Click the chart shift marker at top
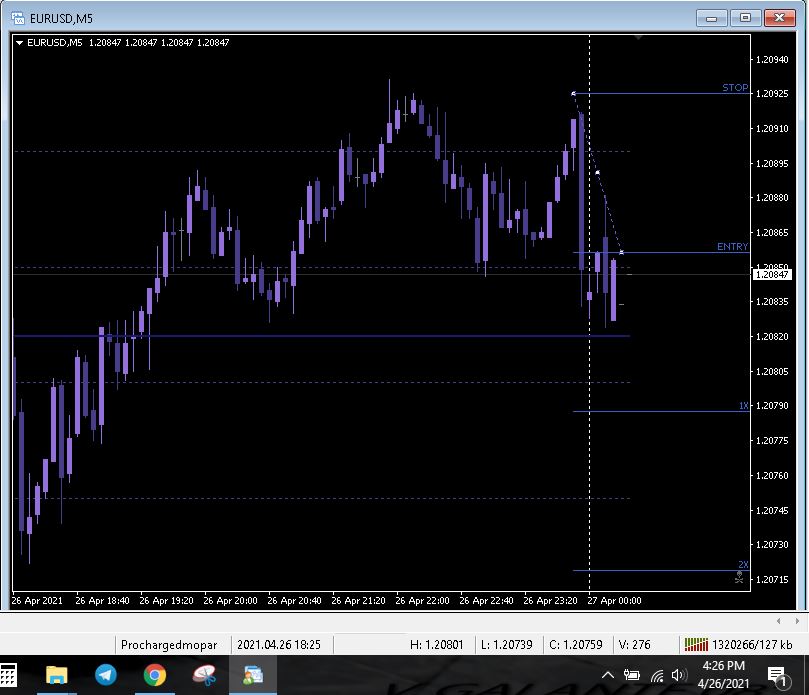Screen dimensions: 809x695 [638, 38]
